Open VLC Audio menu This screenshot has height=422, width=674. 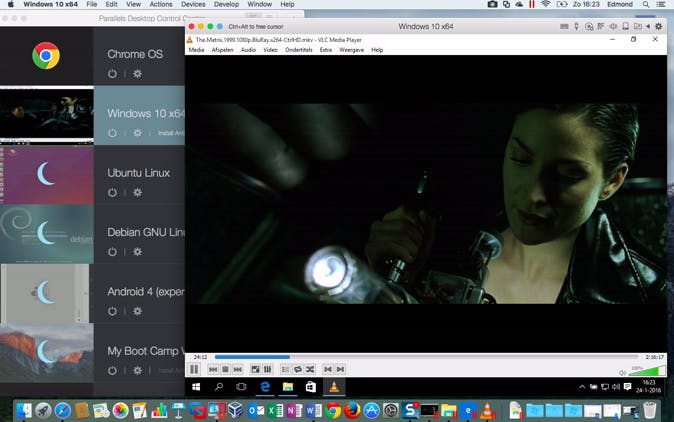(x=248, y=50)
